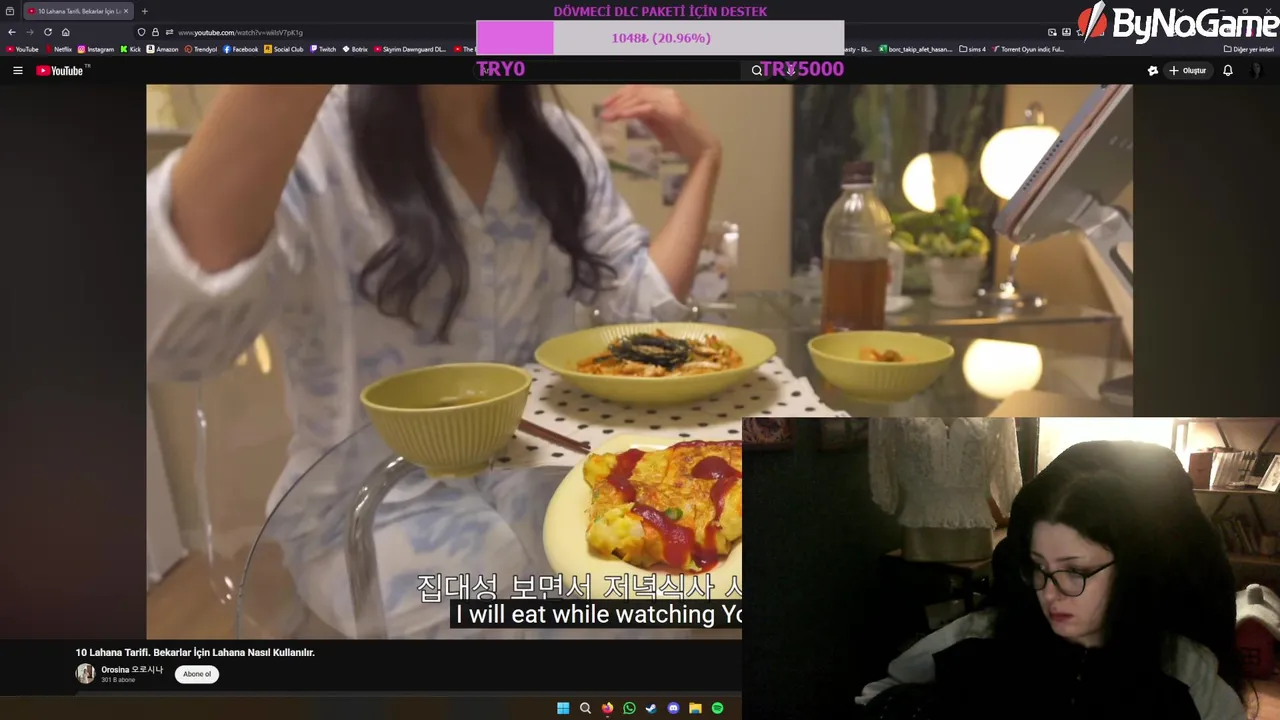
Task: Open the Instagram bookmark
Action: [x=96, y=49]
